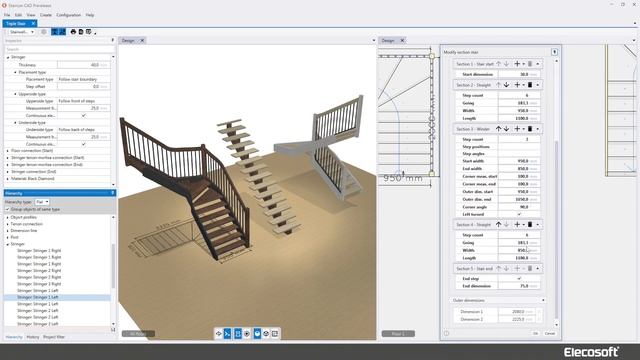Screen dimensions: 640x360
Task: Click Cancel in Modify section stair dialog
Action: click(x=550, y=333)
